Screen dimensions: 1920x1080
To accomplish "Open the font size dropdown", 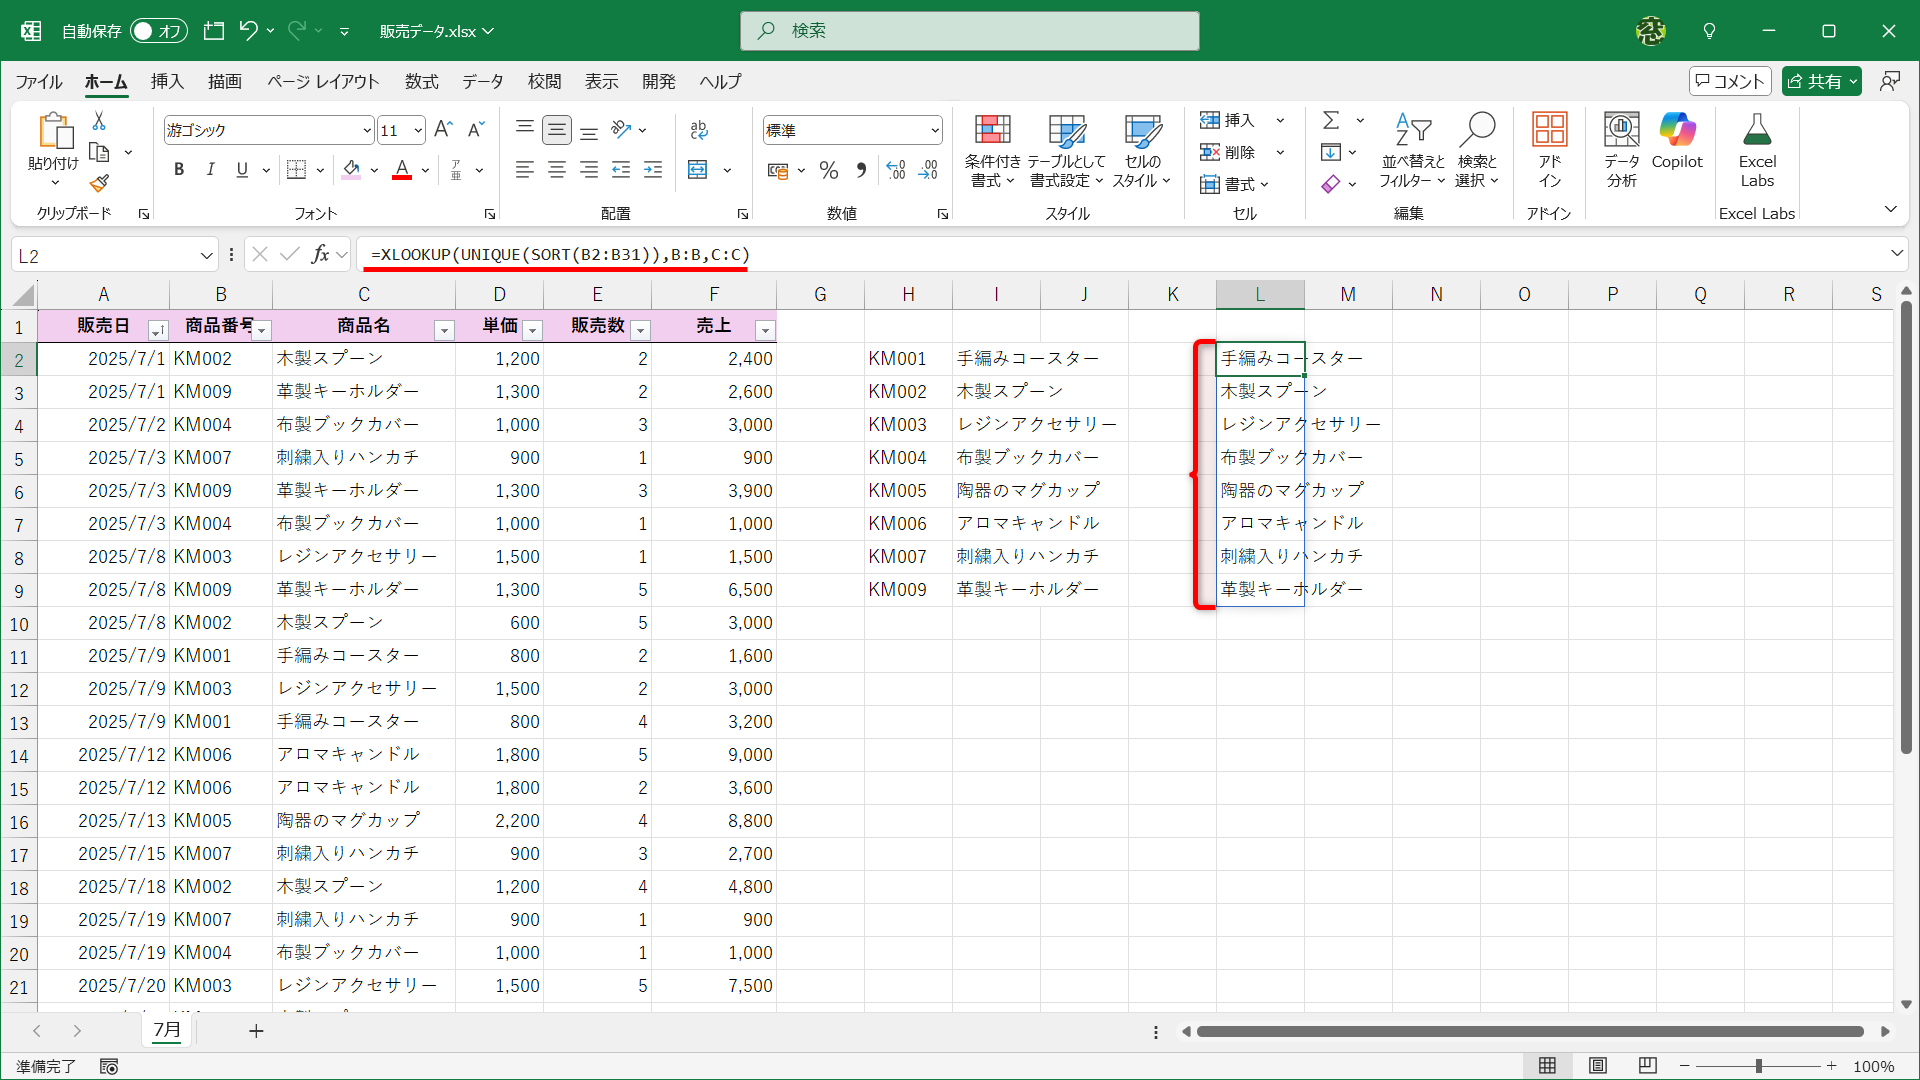I will point(417,130).
